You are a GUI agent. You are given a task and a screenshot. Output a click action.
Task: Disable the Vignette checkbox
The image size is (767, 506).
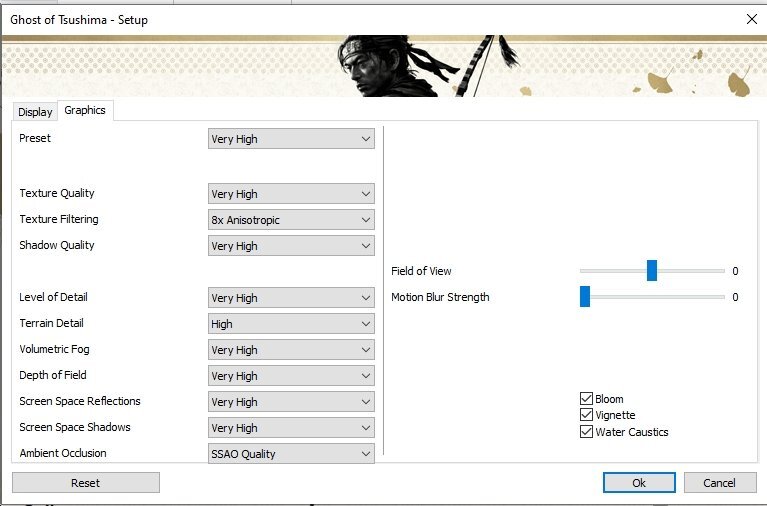(x=586, y=414)
